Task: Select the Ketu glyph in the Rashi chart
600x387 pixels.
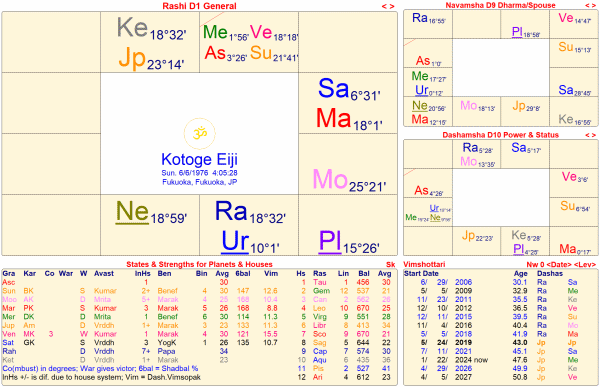Action: click(132, 28)
